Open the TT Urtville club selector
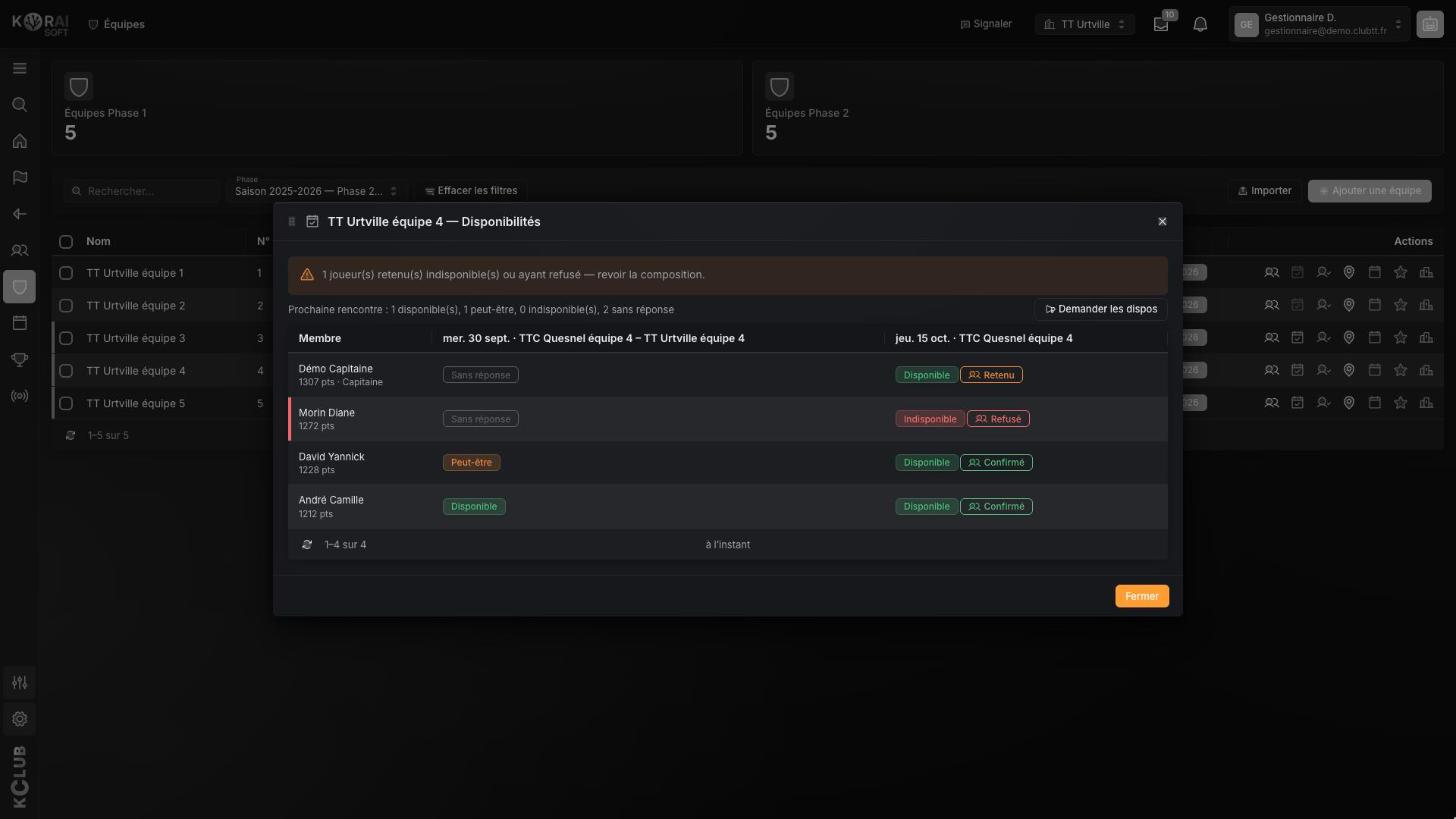Viewport: 1456px width, 819px height. pyautogui.click(x=1085, y=24)
